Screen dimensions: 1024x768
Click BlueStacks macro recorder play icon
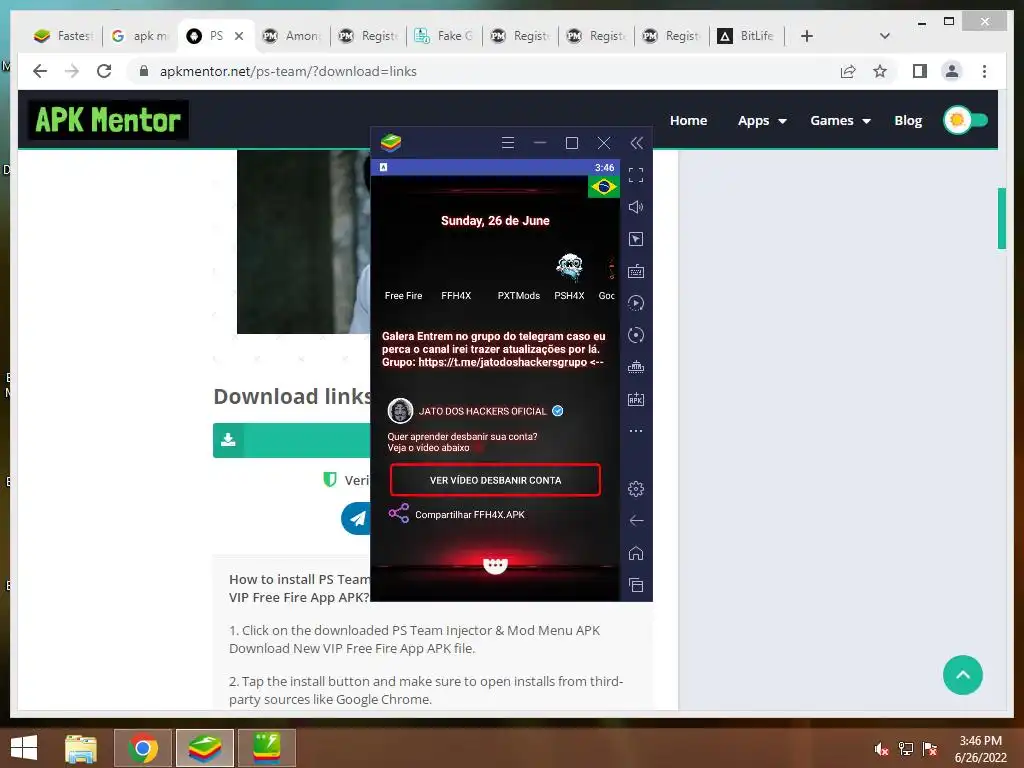(635, 303)
